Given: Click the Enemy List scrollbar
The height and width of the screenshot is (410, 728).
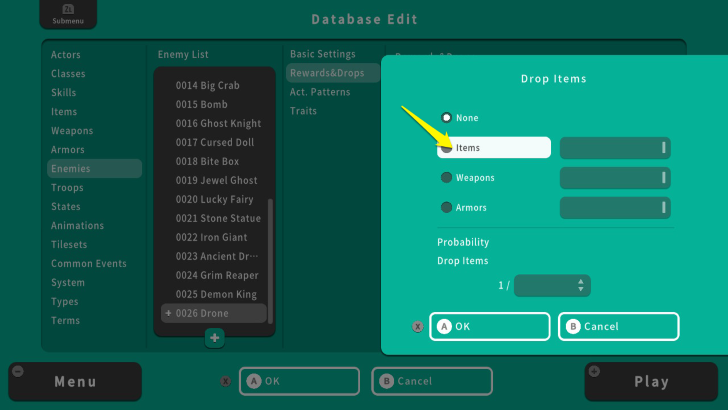Looking at the screenshot, I should [x=270, y=261].
